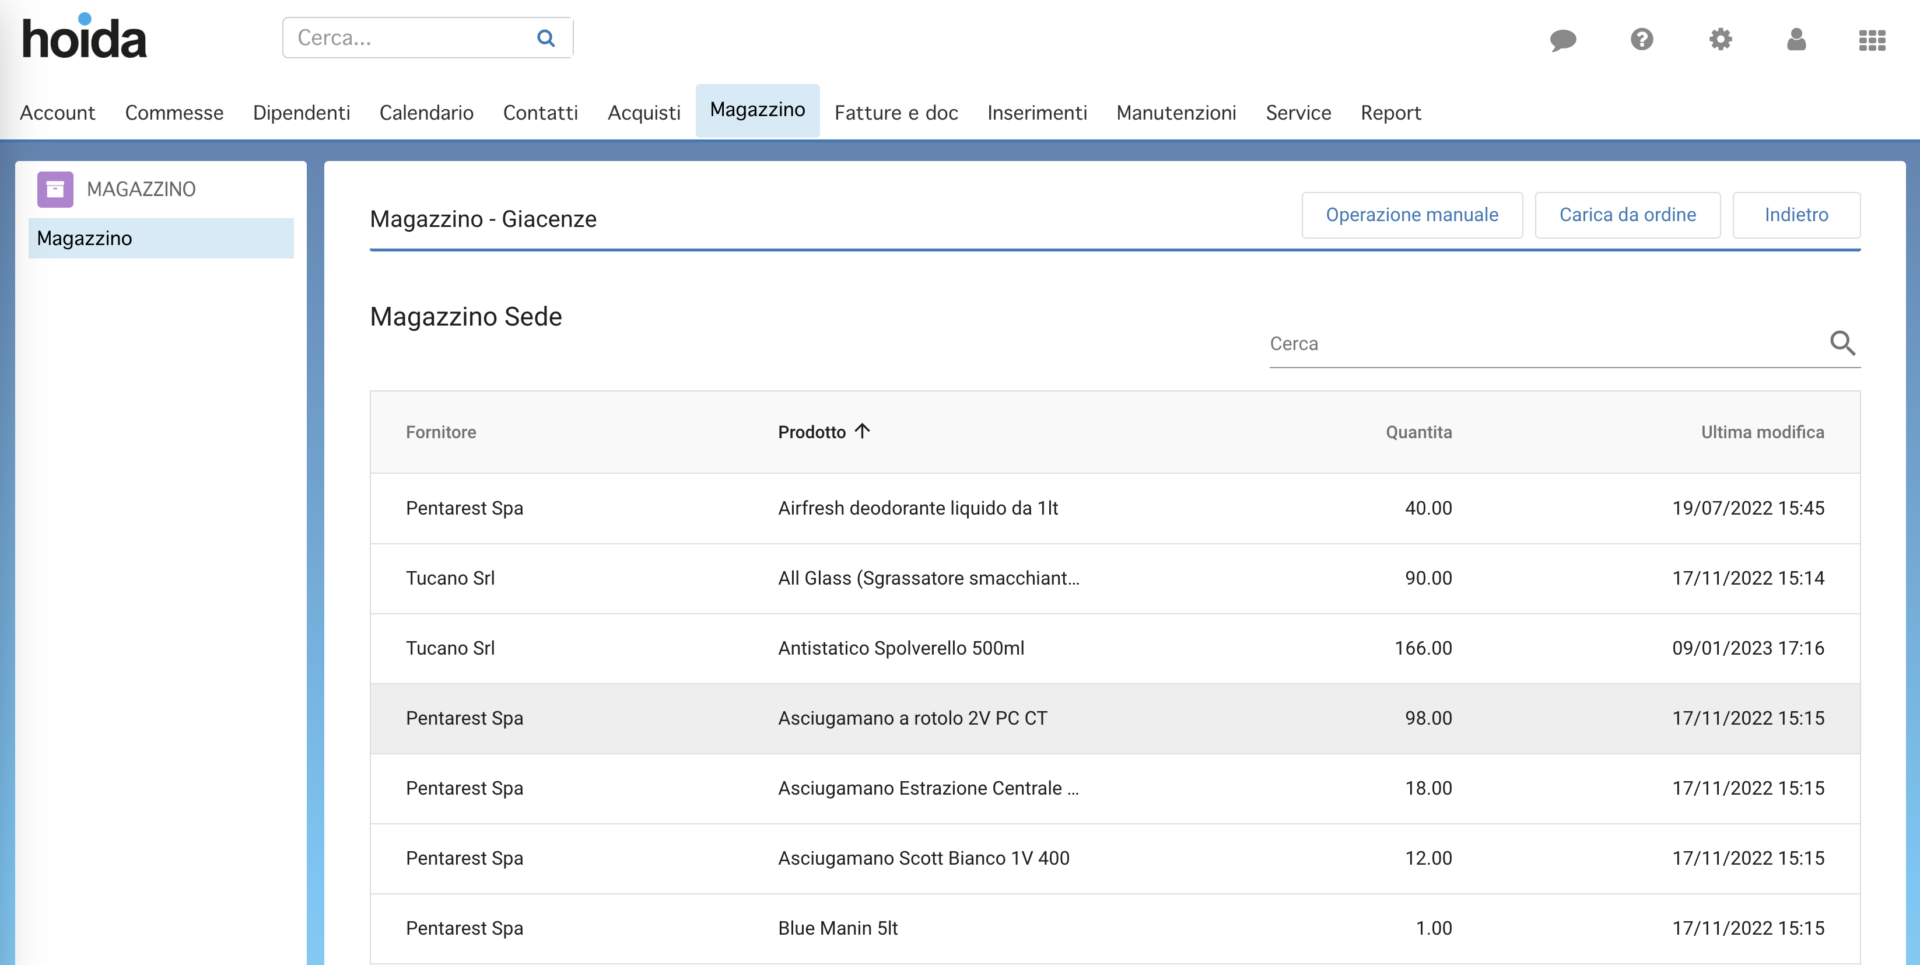Open the Manutenzioni menu
The height and width of the screenshot is (965, 1920).
(1176, 113)
